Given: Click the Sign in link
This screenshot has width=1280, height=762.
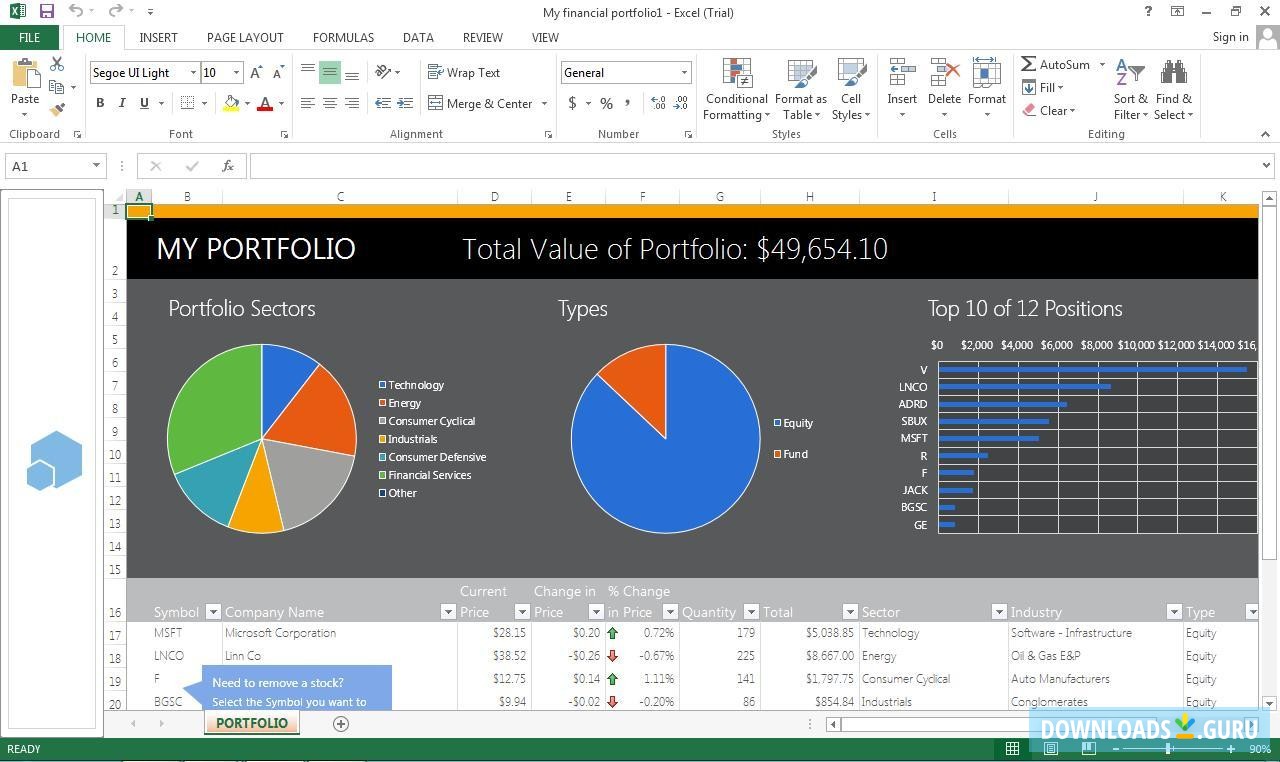Looking at the screenshot, I should point(1230,37).
